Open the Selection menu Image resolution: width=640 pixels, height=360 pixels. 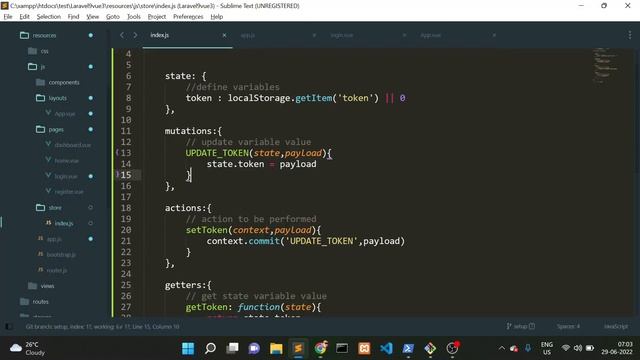[x=49, y=17]
